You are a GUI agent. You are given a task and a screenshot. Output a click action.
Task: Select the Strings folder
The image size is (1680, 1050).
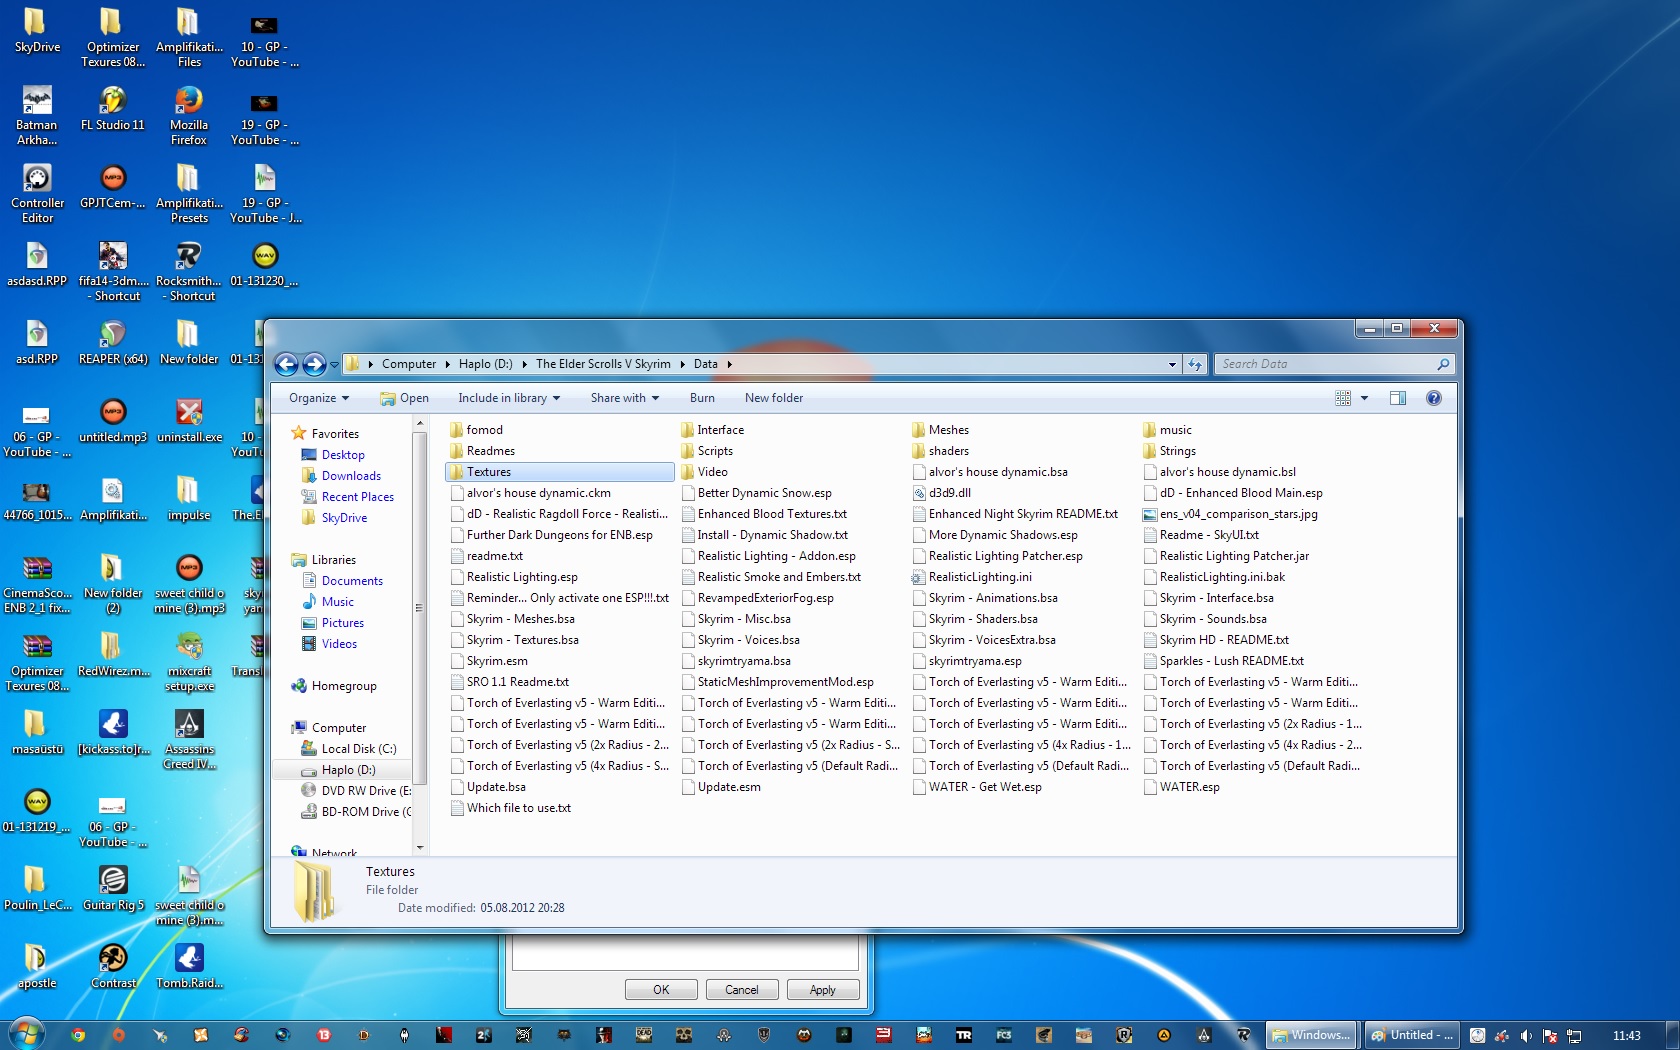coord(1178,451)
